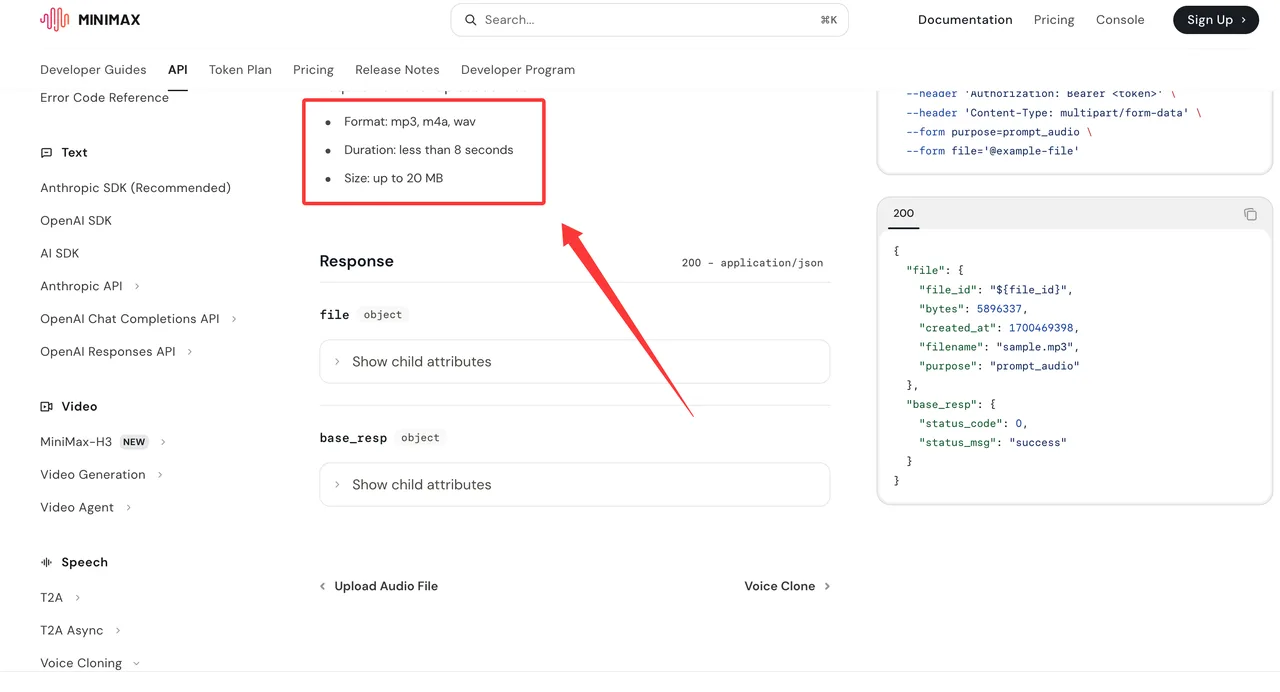This screenshot has width=1280, height=692.
Task: Expand OpenAI Responses API group
Action: click(x=116, y=352)
